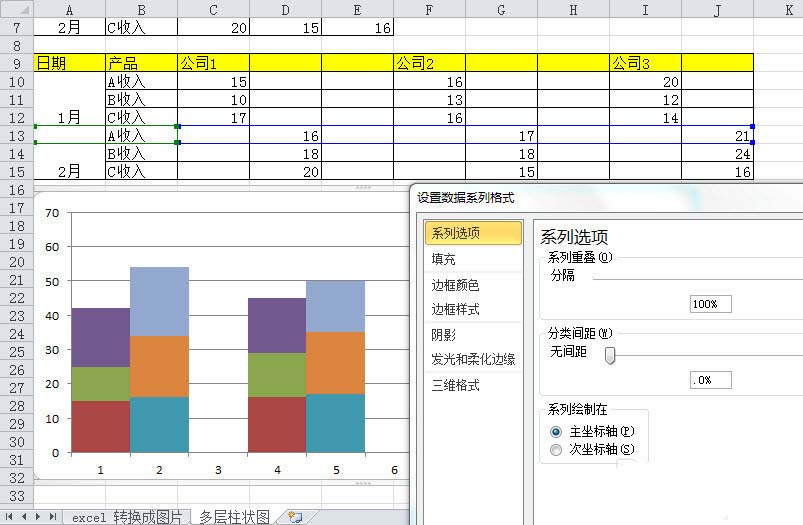Click A收入 cell in row 10
803x525 pixels.
coord(141,81)
